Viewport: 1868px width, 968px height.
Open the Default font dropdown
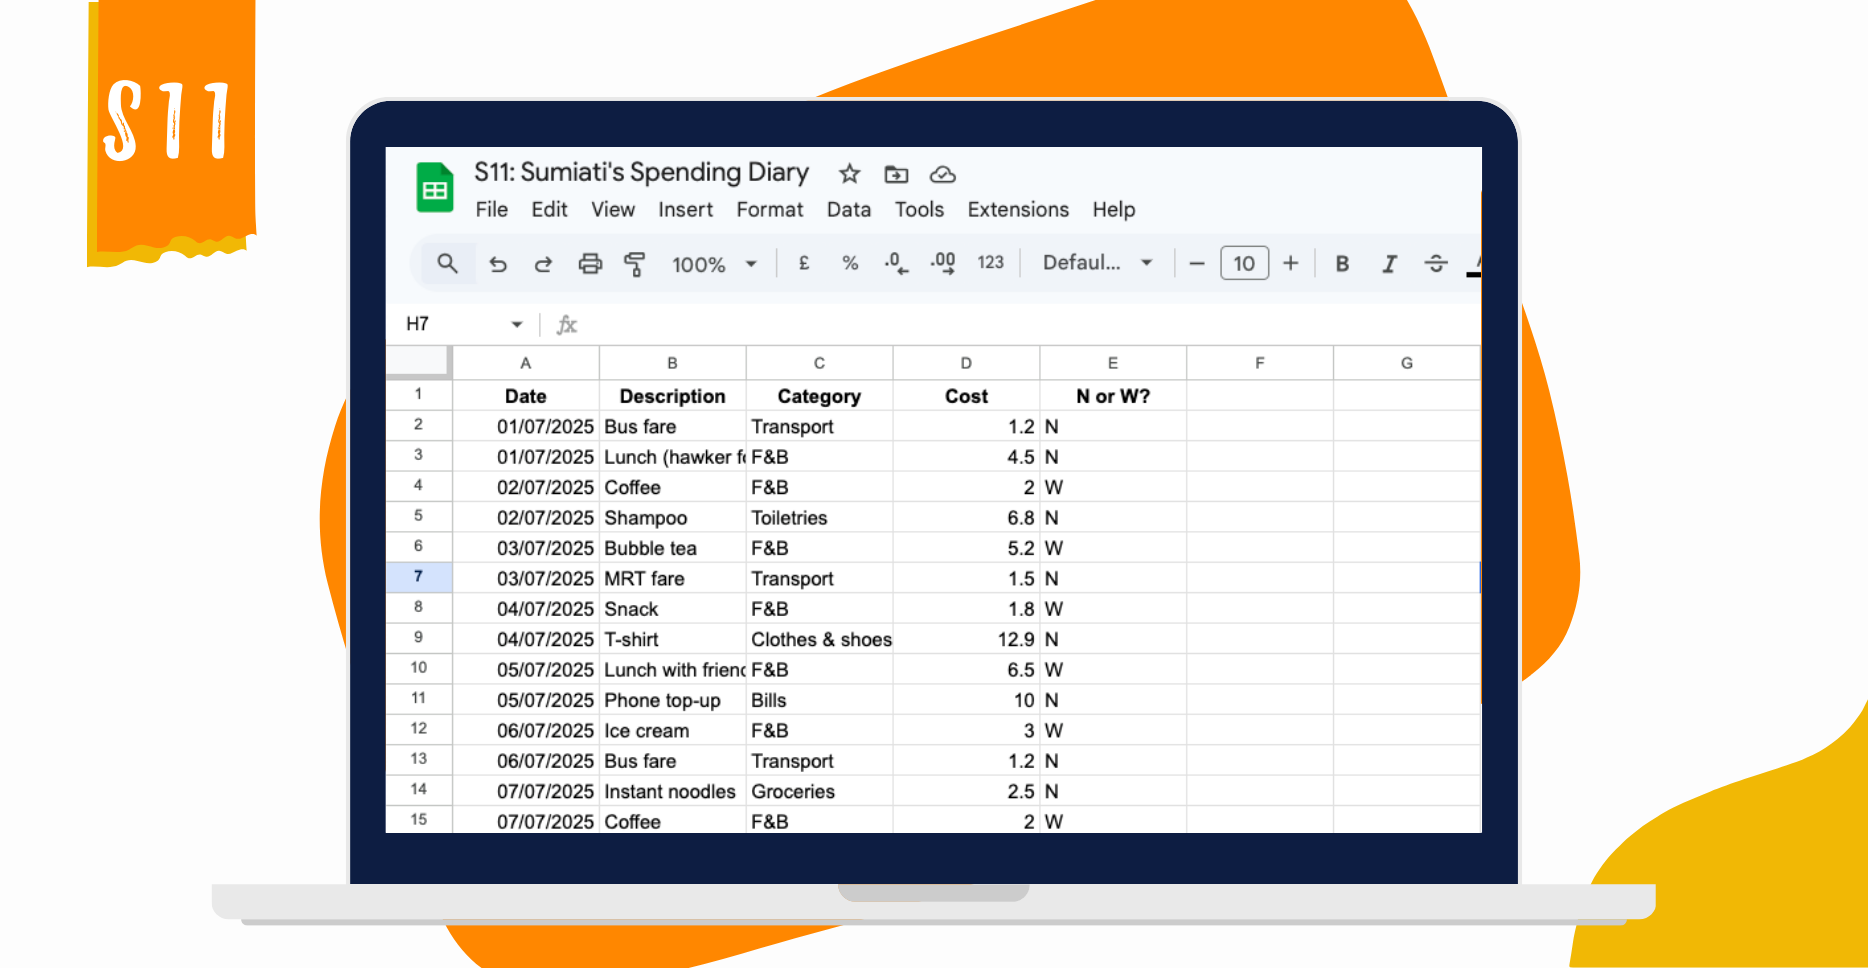coord(1095,263)
